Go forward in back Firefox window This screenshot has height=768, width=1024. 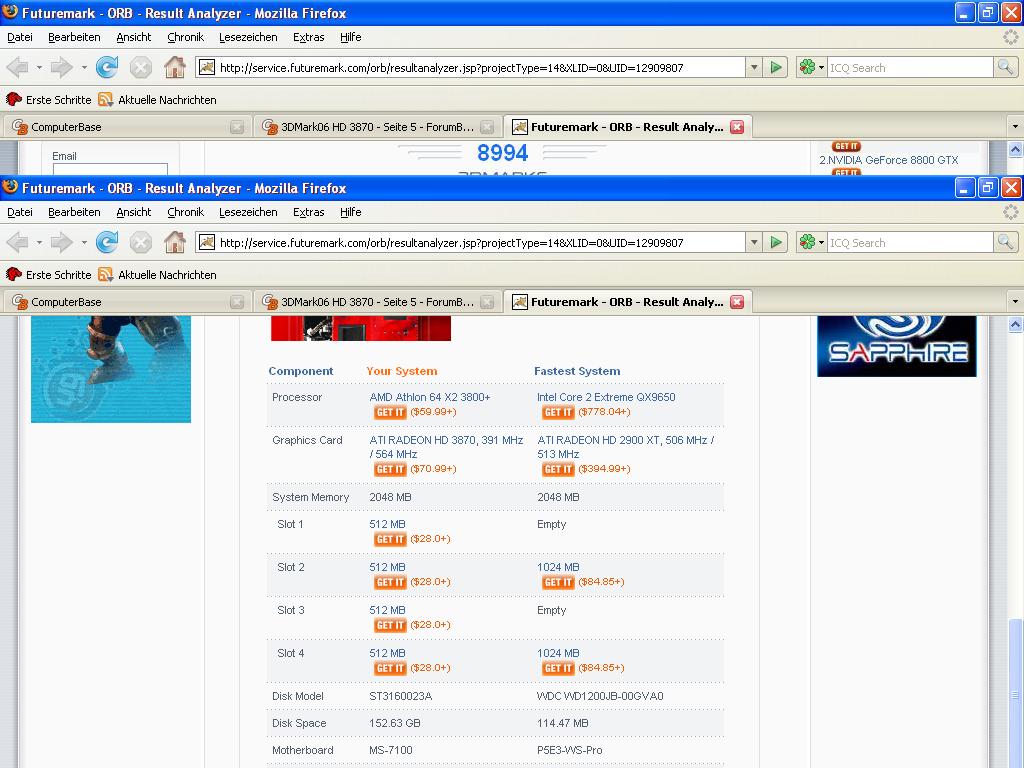point(62,67)
